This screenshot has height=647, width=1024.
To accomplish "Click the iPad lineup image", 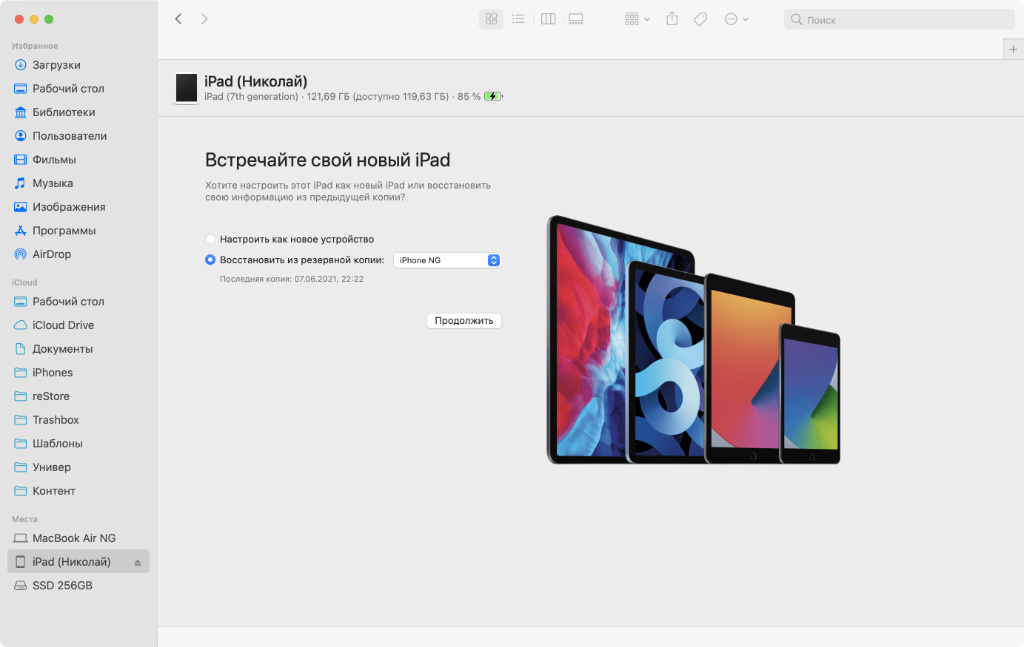I will click(694, 339).
